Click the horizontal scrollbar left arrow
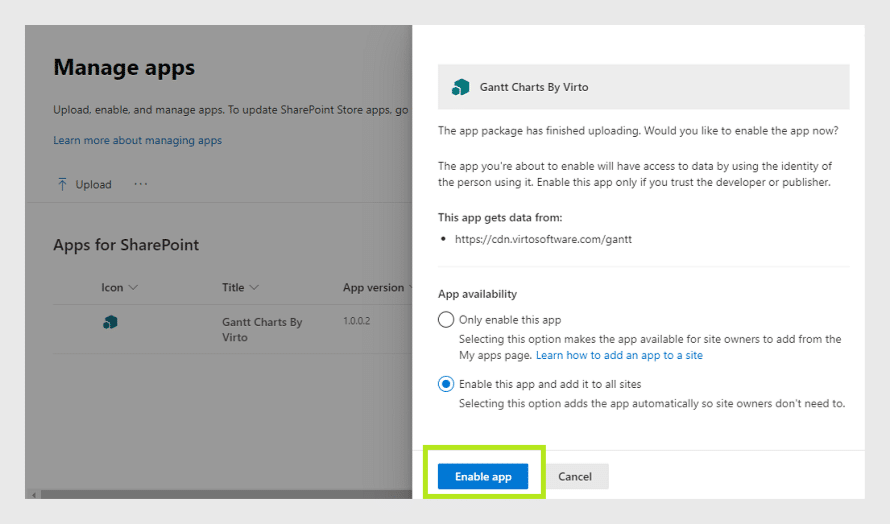This screenshot has height=524, width=890. [34, 495]
